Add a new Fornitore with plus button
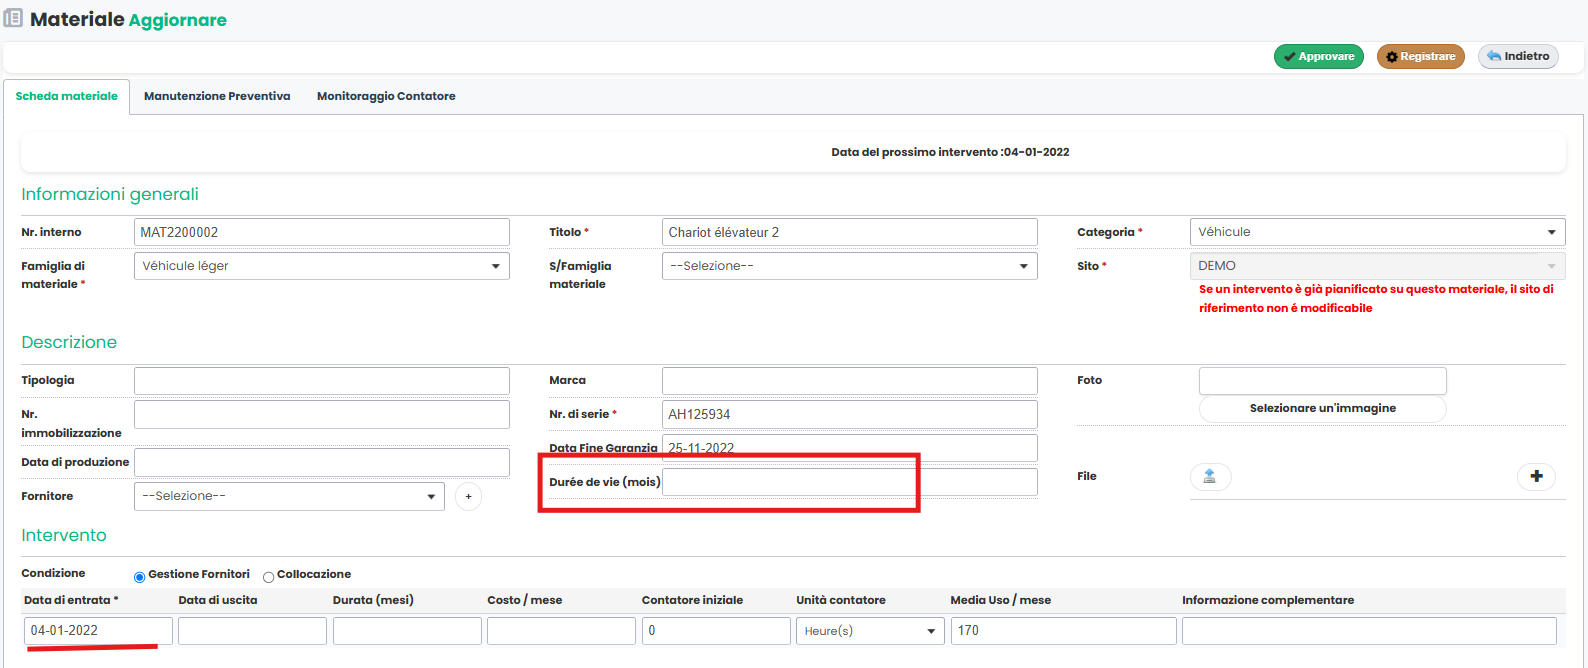The height and width of the screenshot is (668, 1588). pos(468,496)
